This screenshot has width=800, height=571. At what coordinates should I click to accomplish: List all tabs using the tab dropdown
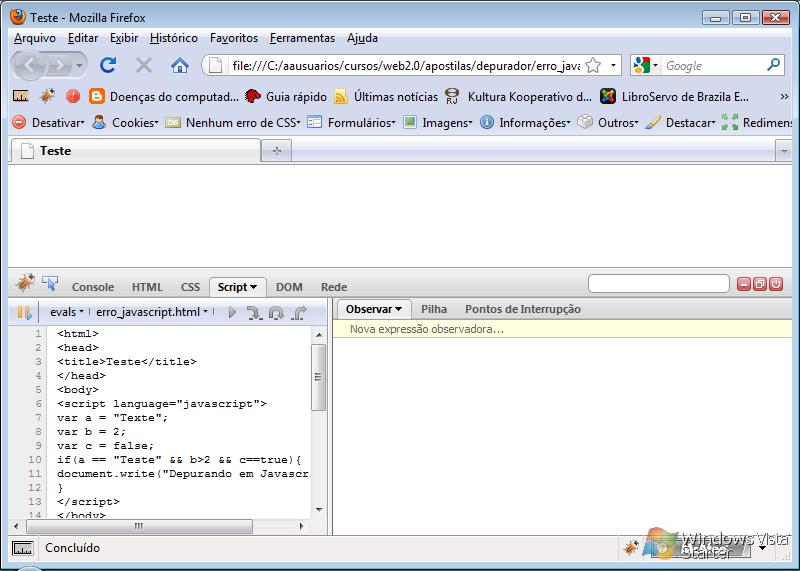click(x=784, y=152)
